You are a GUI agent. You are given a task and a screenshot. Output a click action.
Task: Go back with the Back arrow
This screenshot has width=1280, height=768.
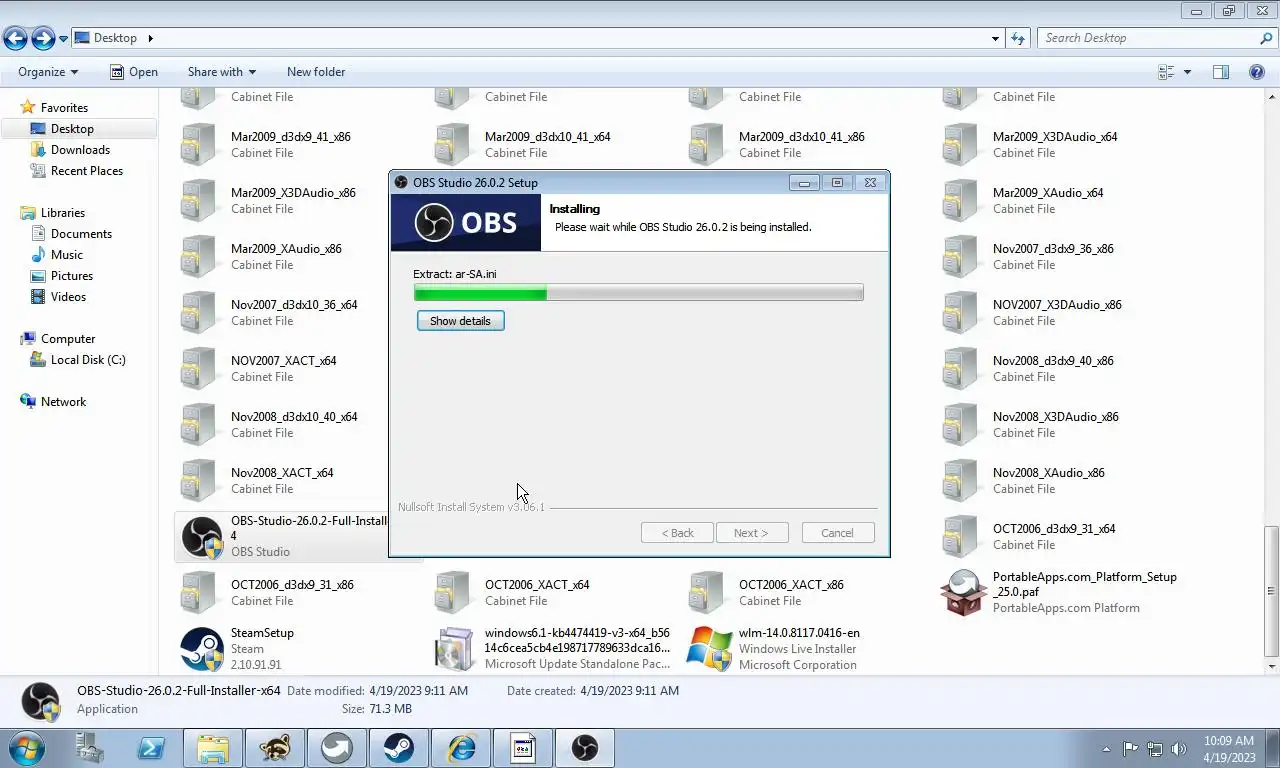15,38
